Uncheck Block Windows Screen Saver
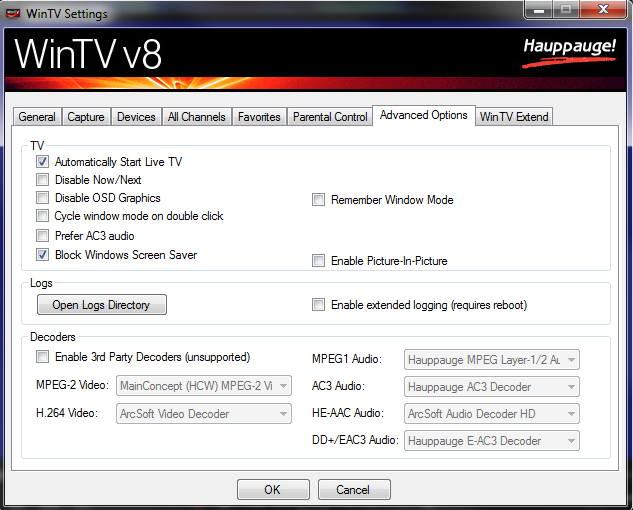The height and width of the screenshot is (510, 633). (x=42, y=254)
